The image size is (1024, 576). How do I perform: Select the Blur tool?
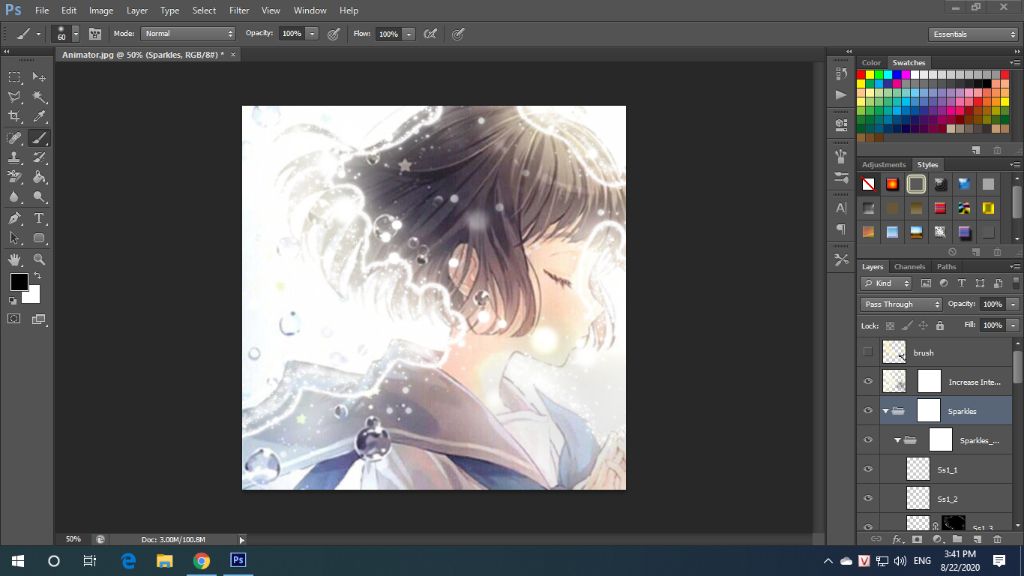pyautogui.click(x=14, y=197)
